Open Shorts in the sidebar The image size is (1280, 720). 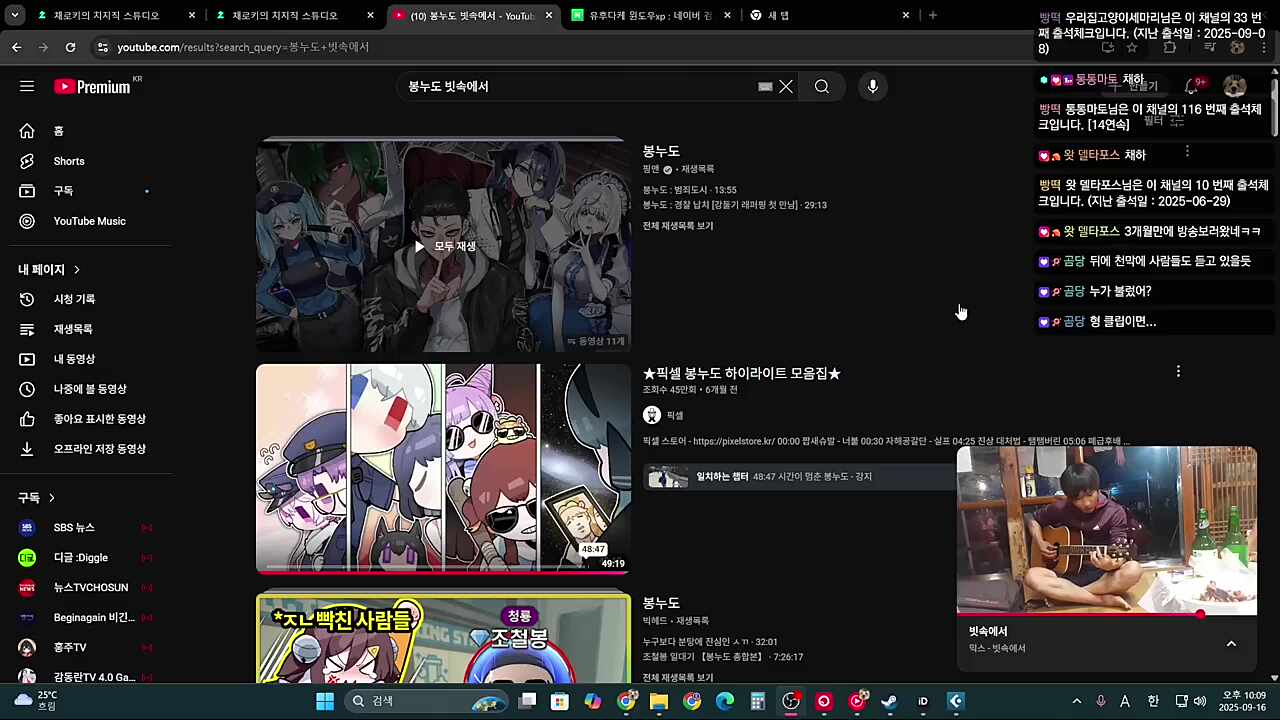(x=69, y=161)
